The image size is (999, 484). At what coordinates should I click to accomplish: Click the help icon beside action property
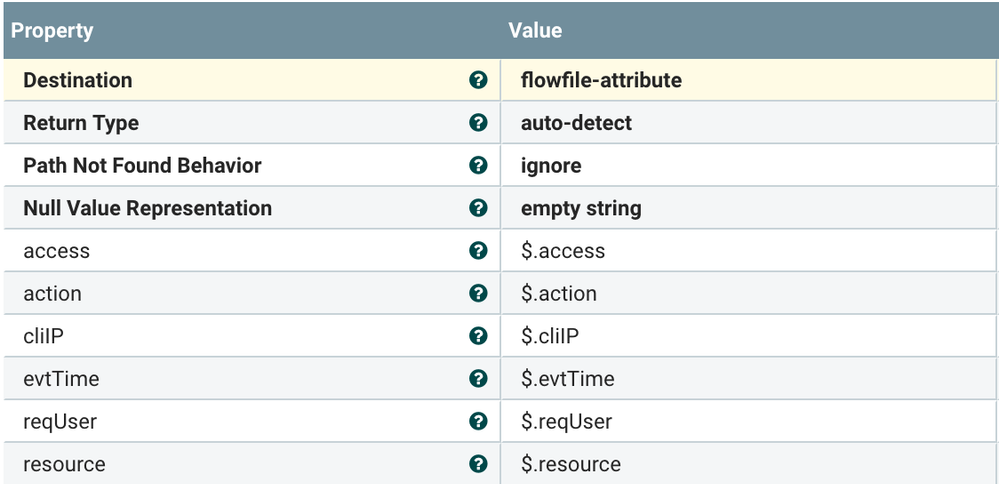pos(478,293)
